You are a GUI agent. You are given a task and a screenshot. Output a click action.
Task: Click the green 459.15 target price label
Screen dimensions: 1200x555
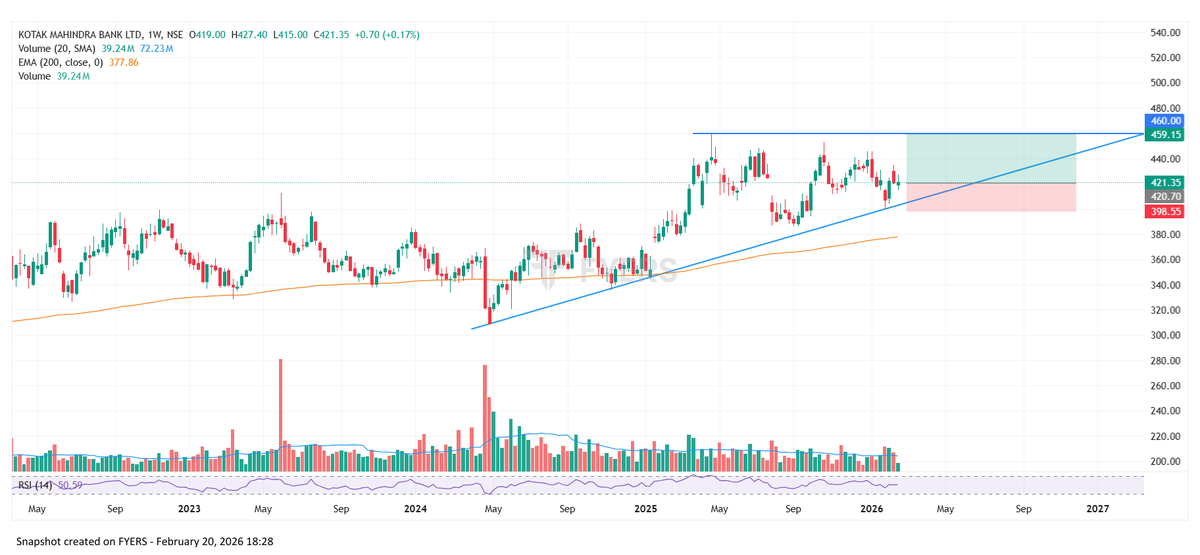click(x=1164, y=134)
